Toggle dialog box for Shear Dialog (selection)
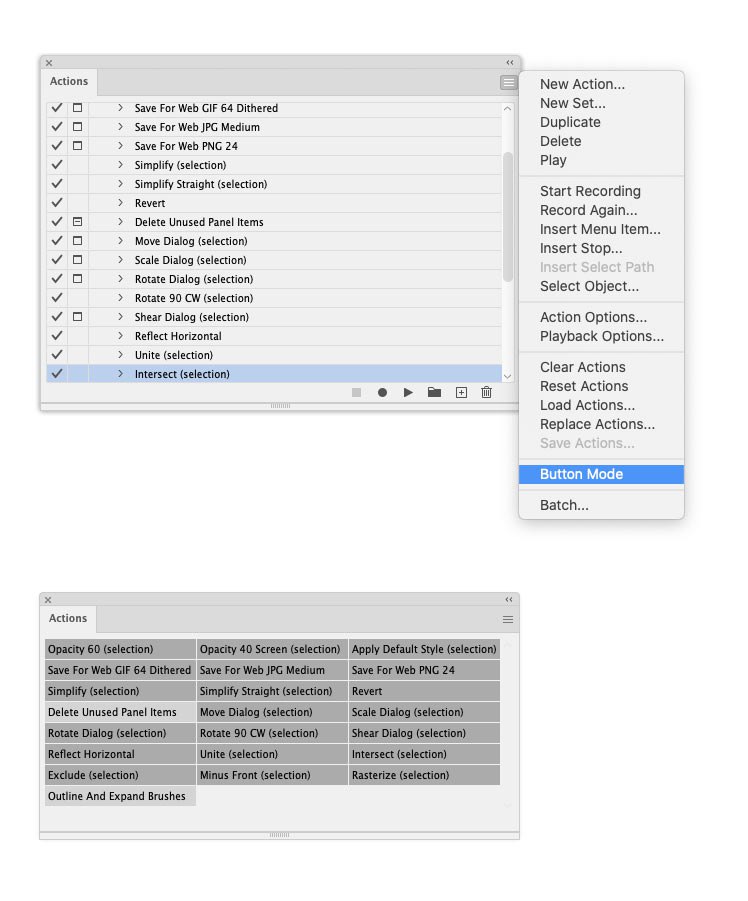Viewport: 748px width, 901px height. point(78,317)
